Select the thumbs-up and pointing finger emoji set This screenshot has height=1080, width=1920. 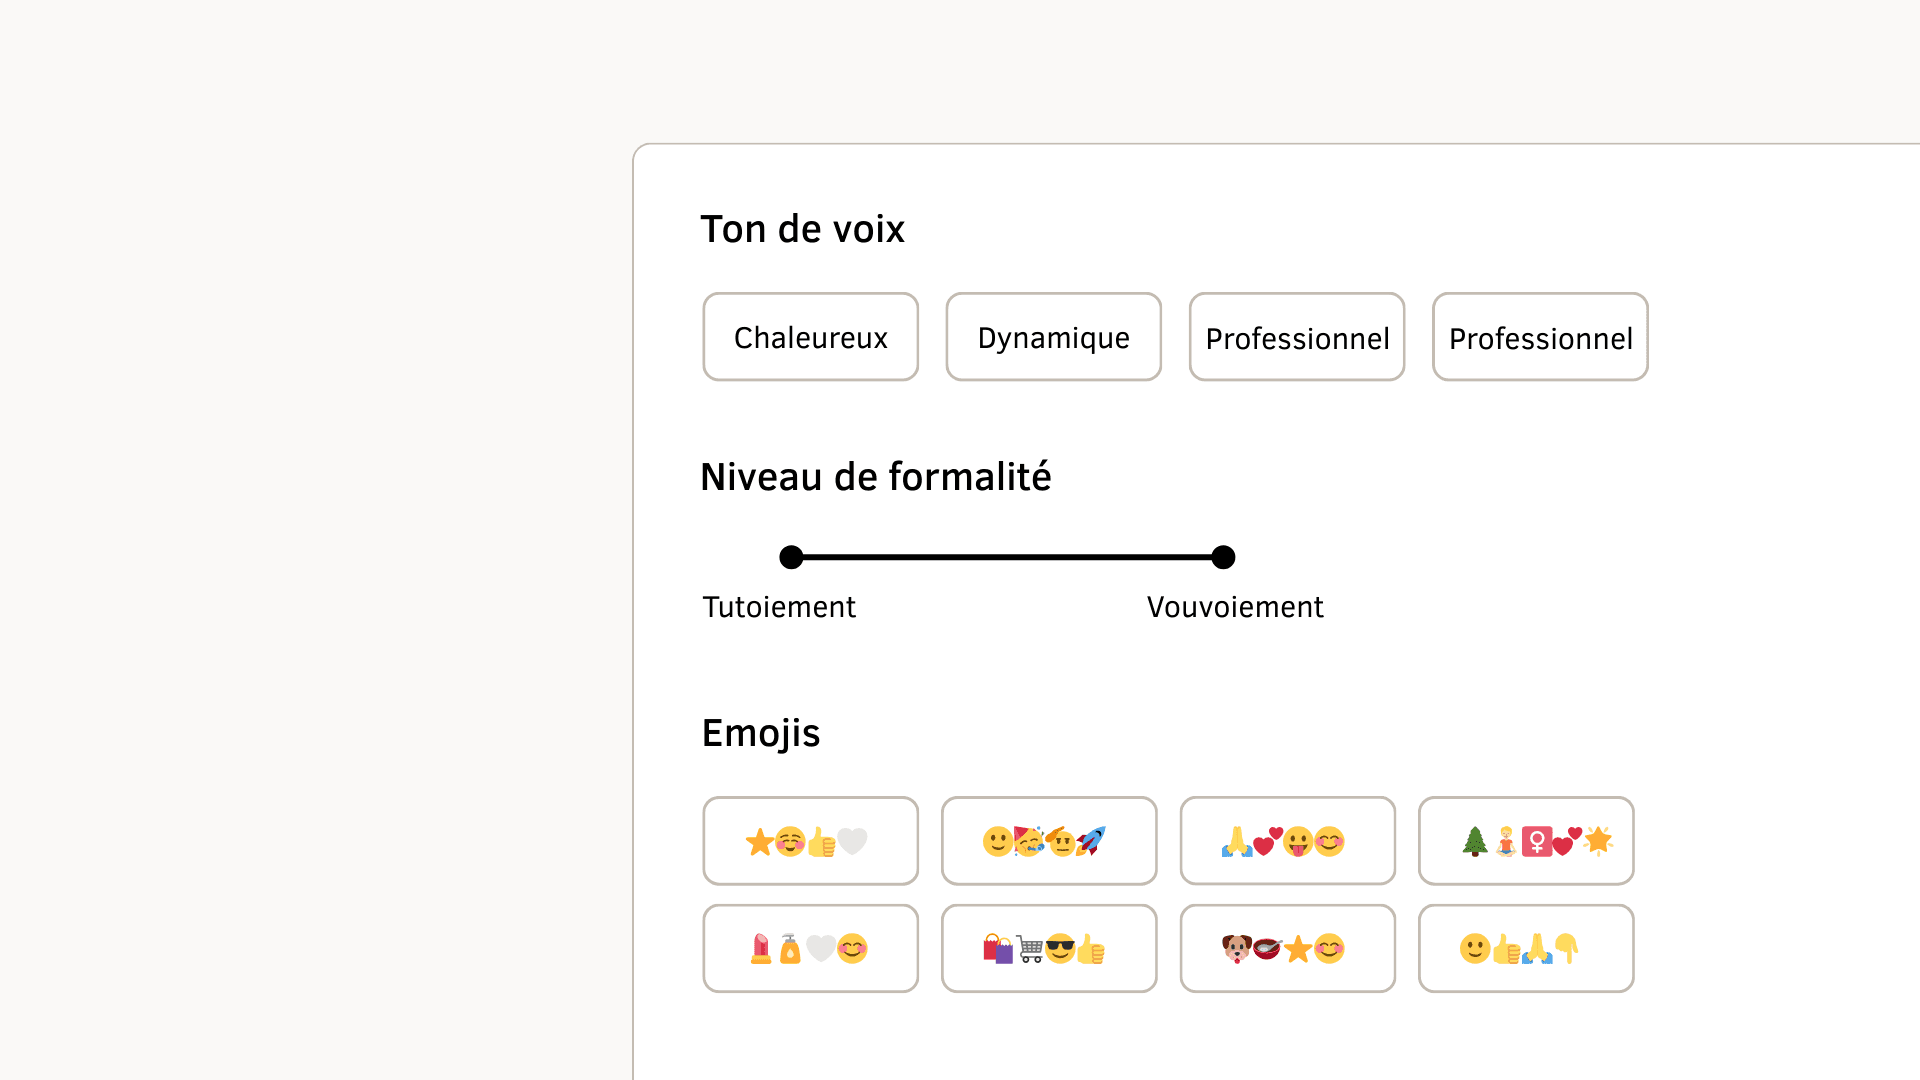coord(1526,948)
